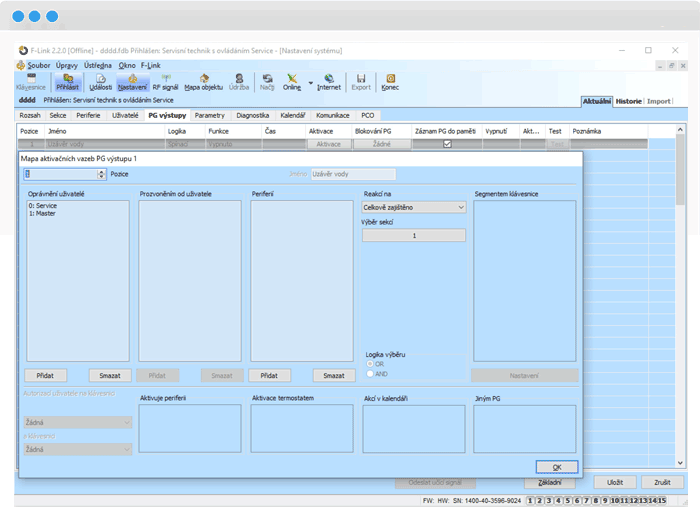Screen dimensions: 700x518
Task: Toggle the Záznam PG do paměti checkbox
Action: coord(447,144)
